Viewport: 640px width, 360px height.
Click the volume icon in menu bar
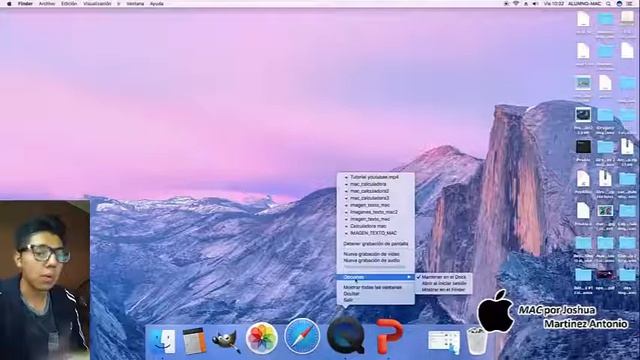pyautogui.click(x=535, y=4)
